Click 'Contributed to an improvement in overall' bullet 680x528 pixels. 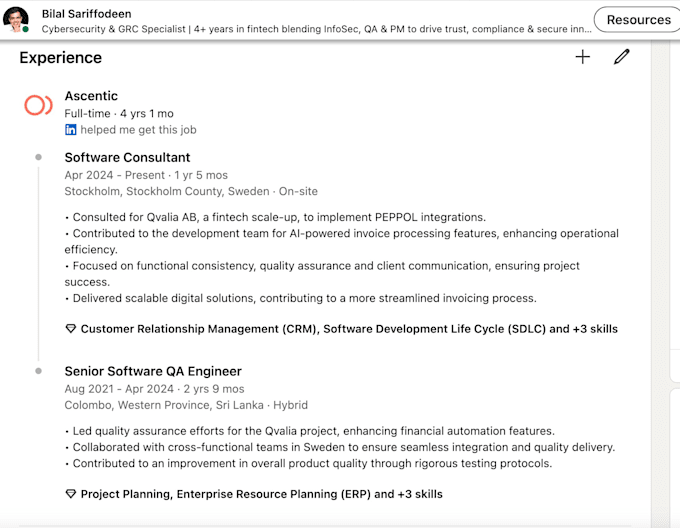[308, 463]
